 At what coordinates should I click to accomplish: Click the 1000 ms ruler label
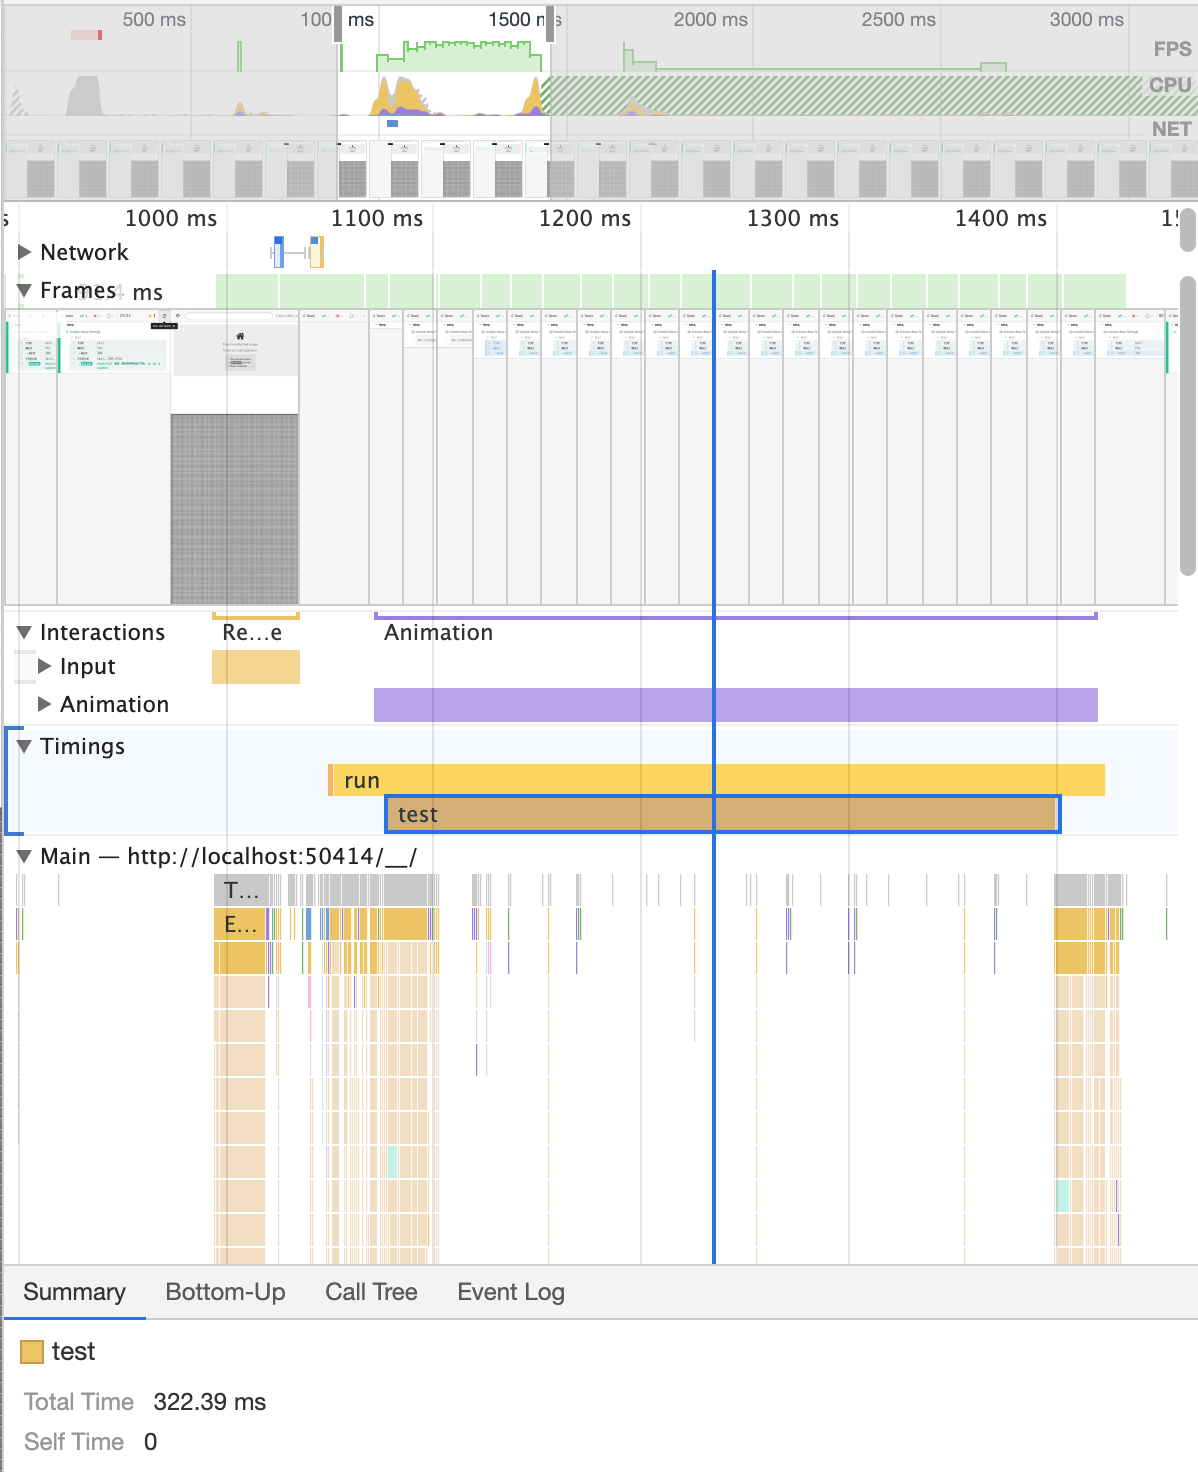[x=171, y=218]
